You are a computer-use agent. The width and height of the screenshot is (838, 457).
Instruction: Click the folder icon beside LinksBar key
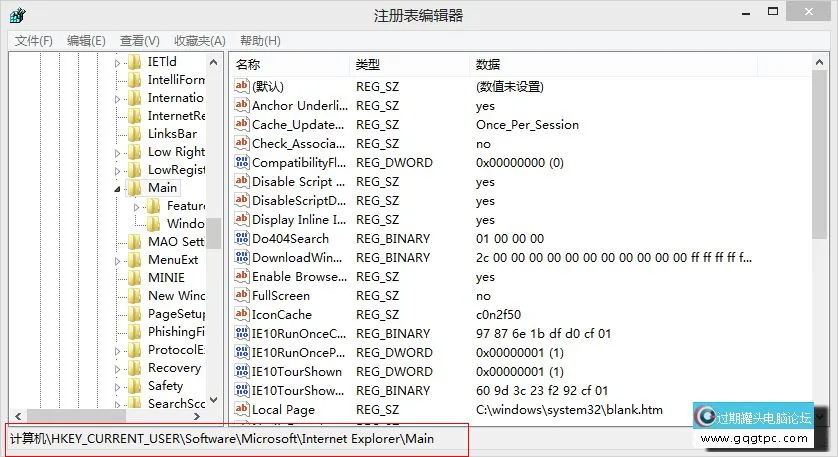coord(135,133)
